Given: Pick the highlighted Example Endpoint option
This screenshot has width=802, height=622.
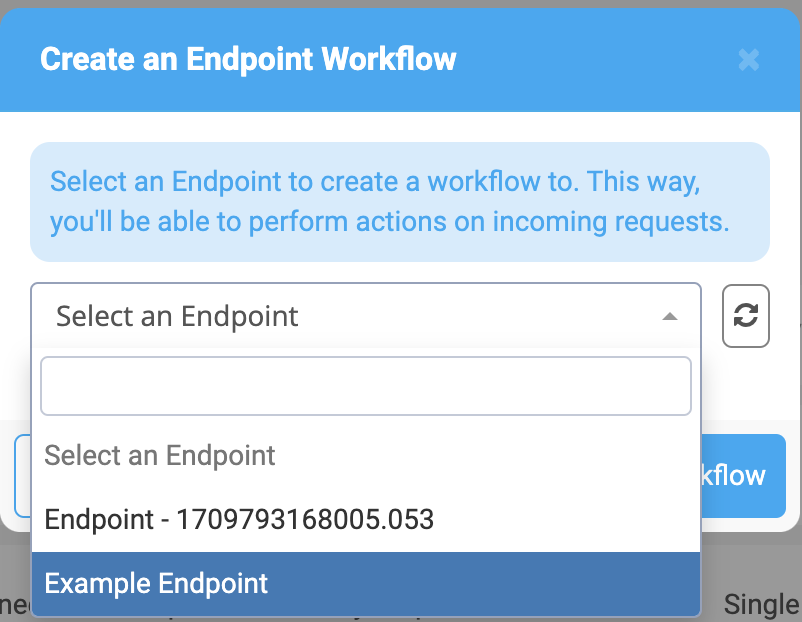Looking at the screenshot, I should 366,583.
